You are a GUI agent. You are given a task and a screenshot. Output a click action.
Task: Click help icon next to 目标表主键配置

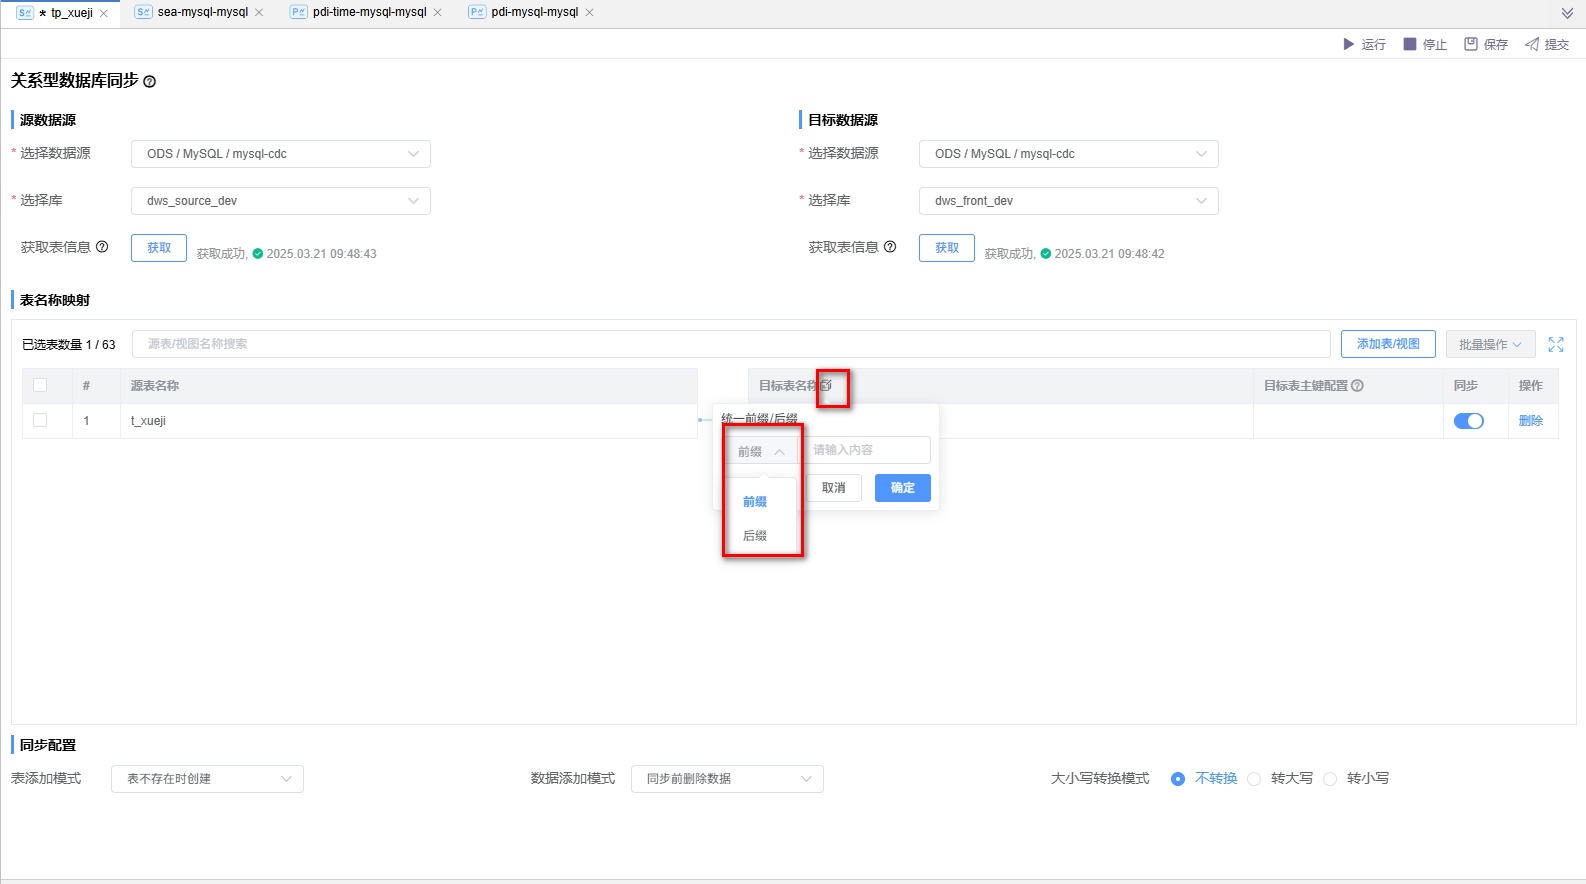coord(1357,386)
